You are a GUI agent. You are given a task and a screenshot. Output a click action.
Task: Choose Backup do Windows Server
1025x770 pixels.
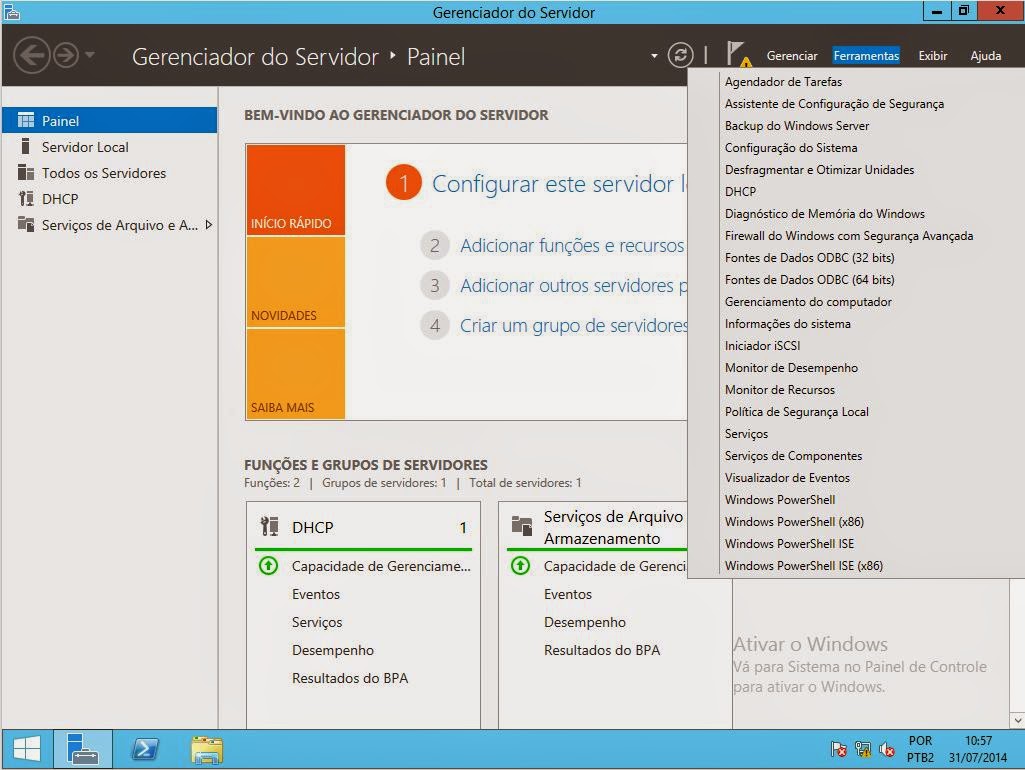pos(796,126)
